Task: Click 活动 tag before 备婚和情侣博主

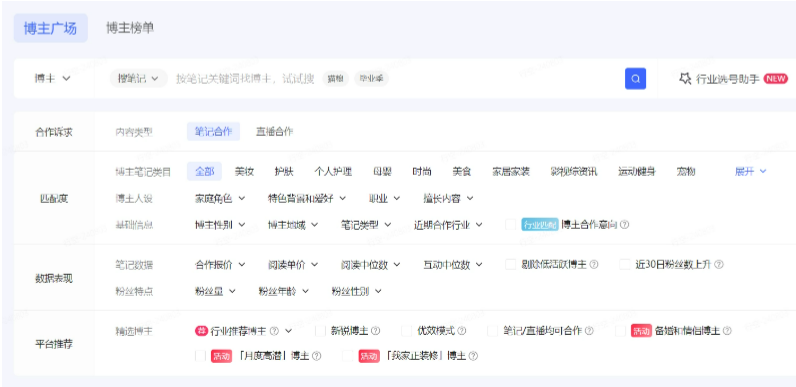Action: 641,331
